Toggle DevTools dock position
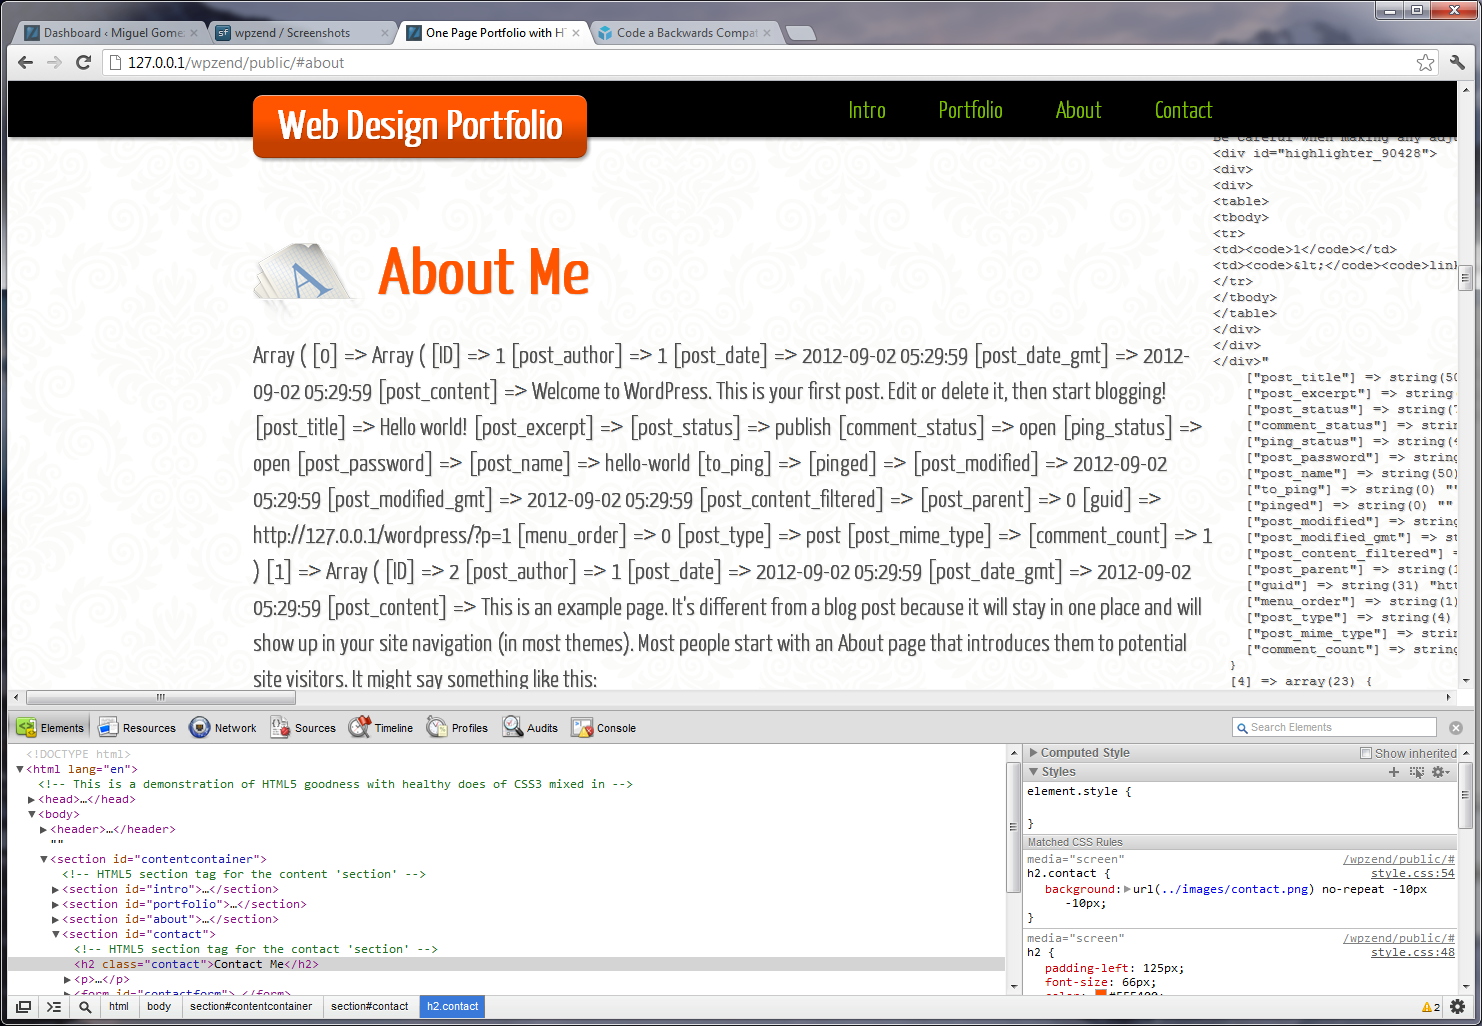Image resolution: width=1482 pixels, height=1026 pixels. (x=22, y=1006)
